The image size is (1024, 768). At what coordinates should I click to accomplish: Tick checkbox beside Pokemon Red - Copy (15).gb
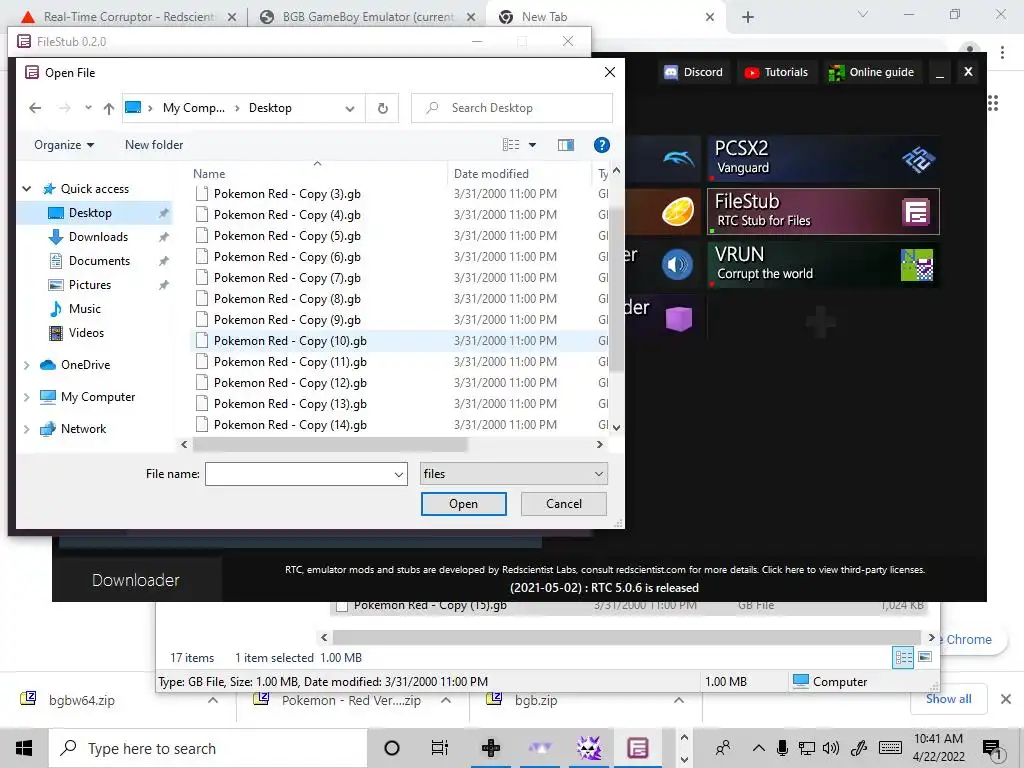342,607
